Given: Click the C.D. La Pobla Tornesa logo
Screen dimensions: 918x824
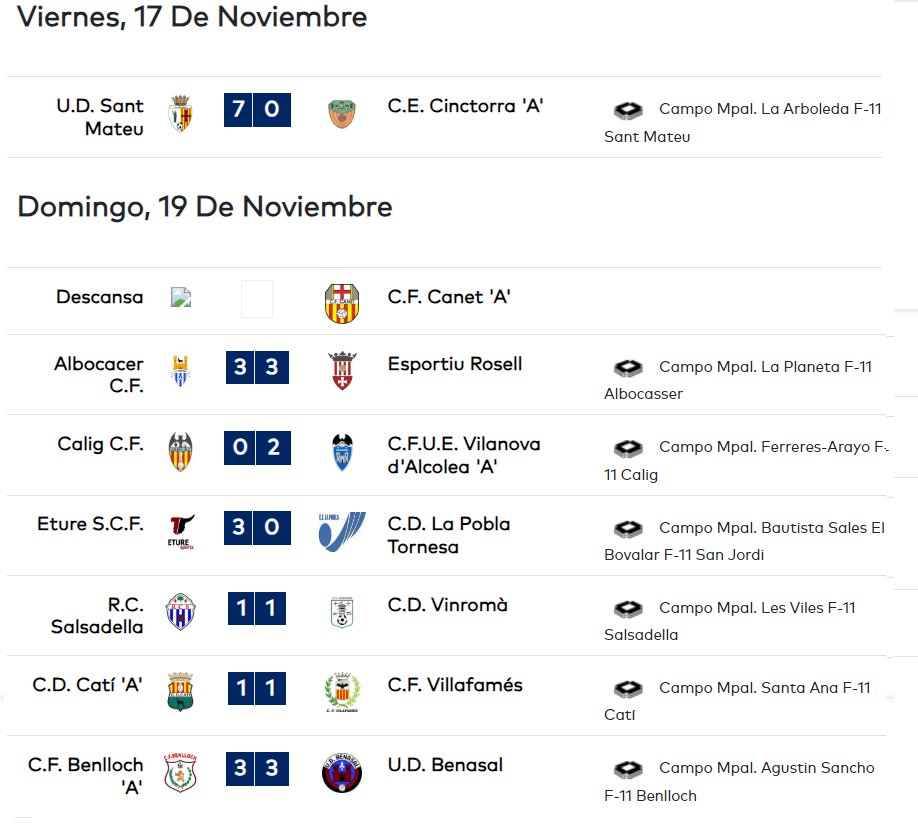Looking at the screenshot, I should [342, 531].
